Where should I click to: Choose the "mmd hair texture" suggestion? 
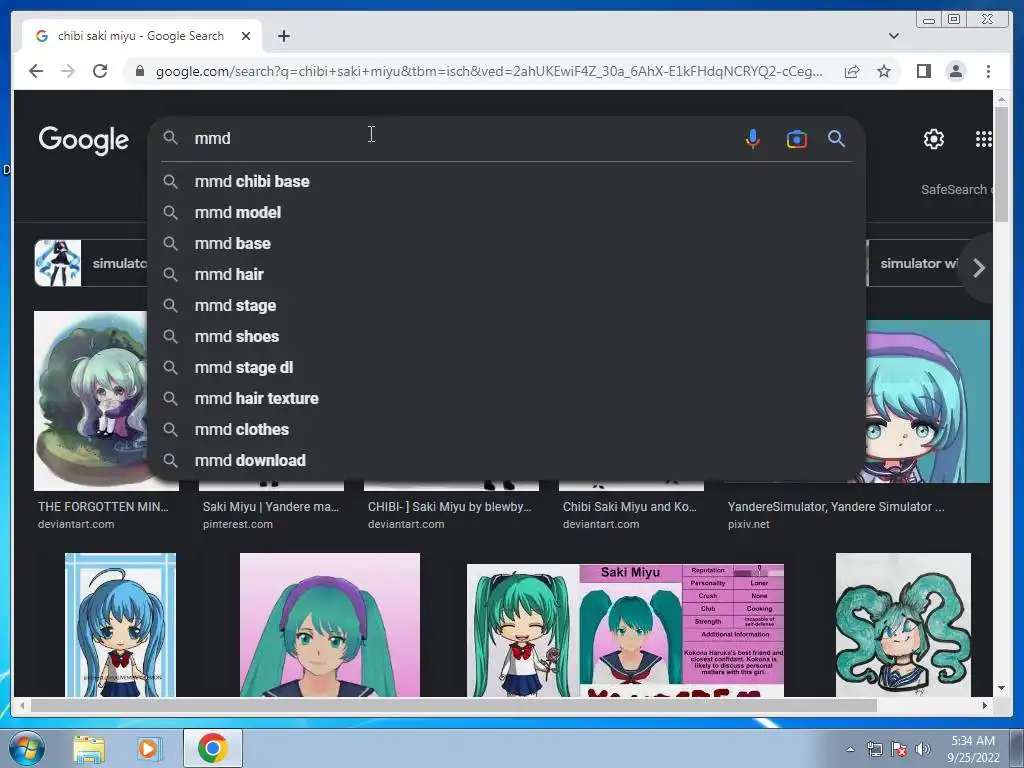(x=506, y=398)
